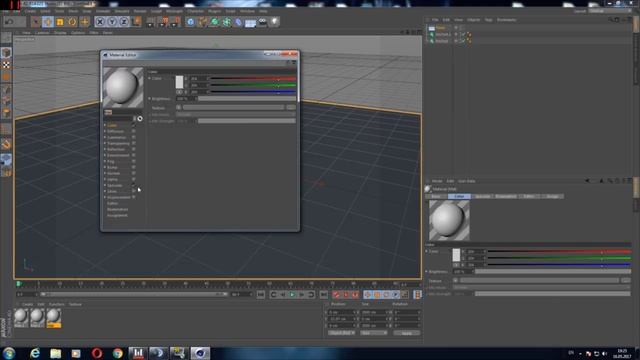Screen dimensions: 640x360
Task: Click the checkered Texture mode icon on the left
Action: click(6, 65)
